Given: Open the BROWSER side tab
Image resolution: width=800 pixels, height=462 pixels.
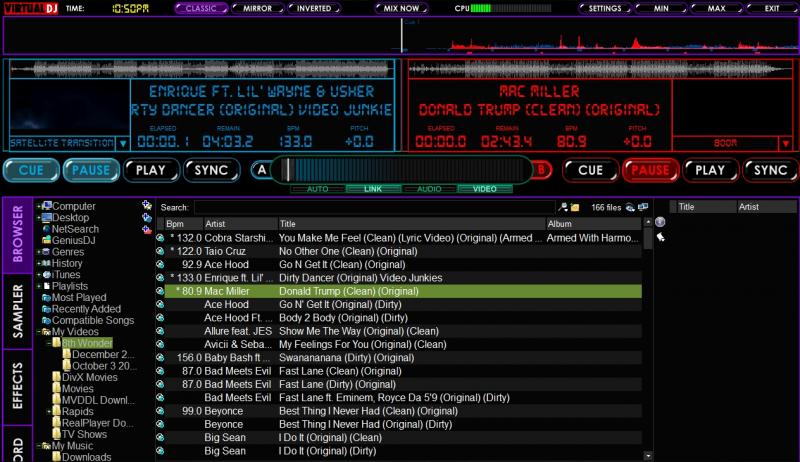Looking at the screenshot, I should click(x=17, y=235).
